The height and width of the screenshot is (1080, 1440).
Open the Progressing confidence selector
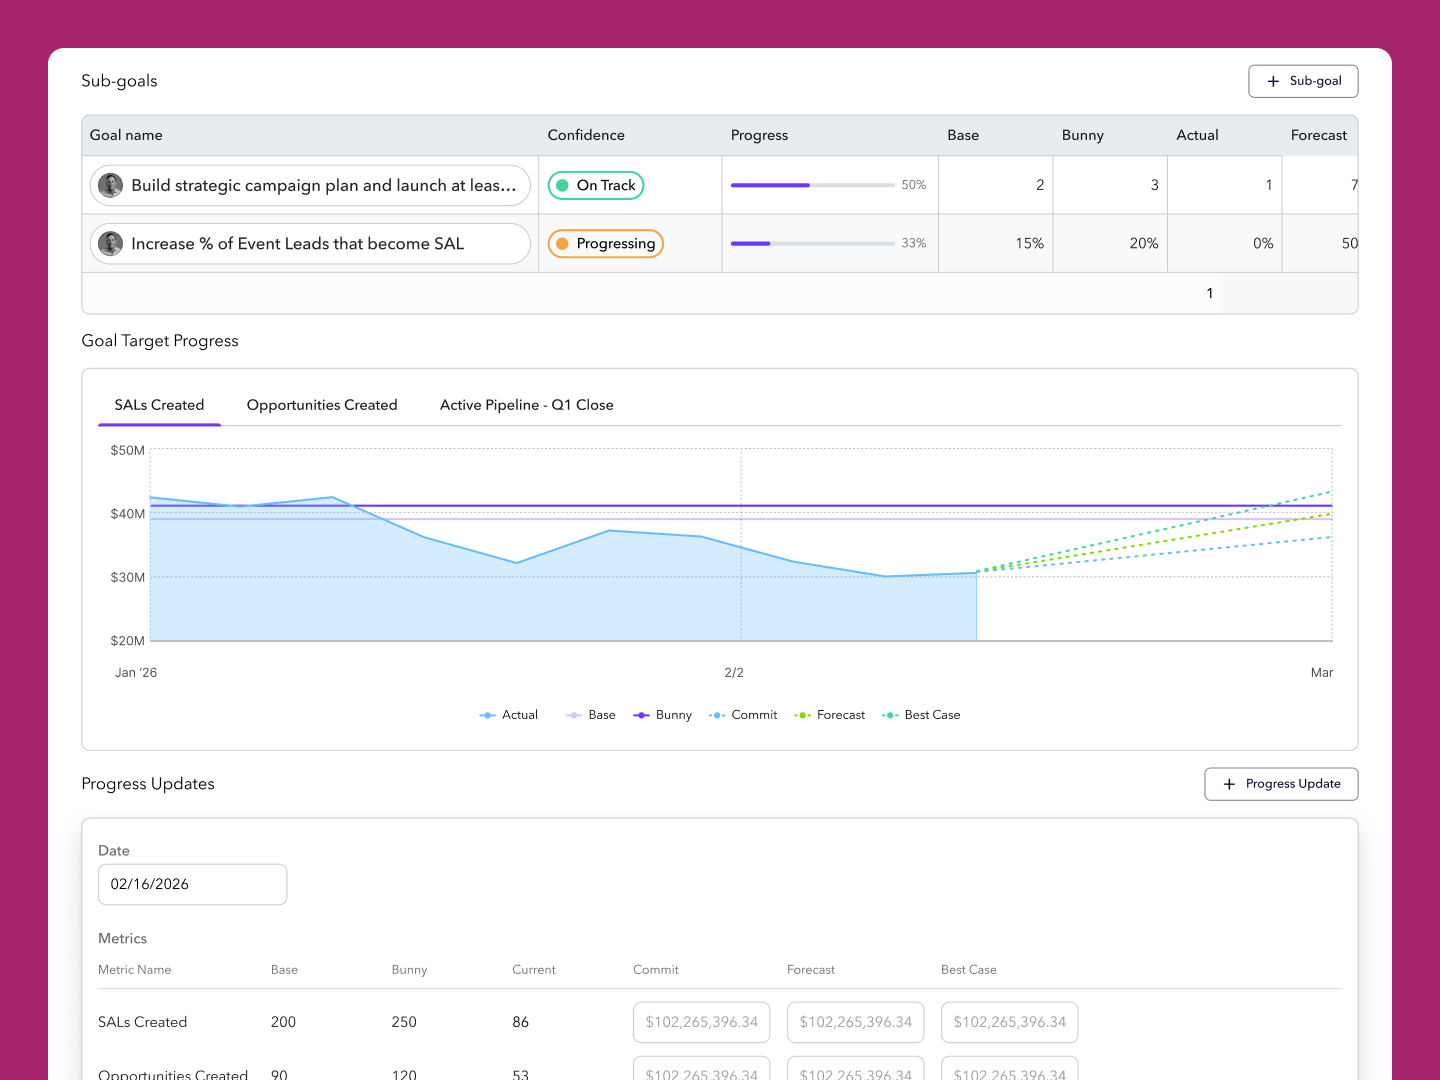tap(606, 244)
